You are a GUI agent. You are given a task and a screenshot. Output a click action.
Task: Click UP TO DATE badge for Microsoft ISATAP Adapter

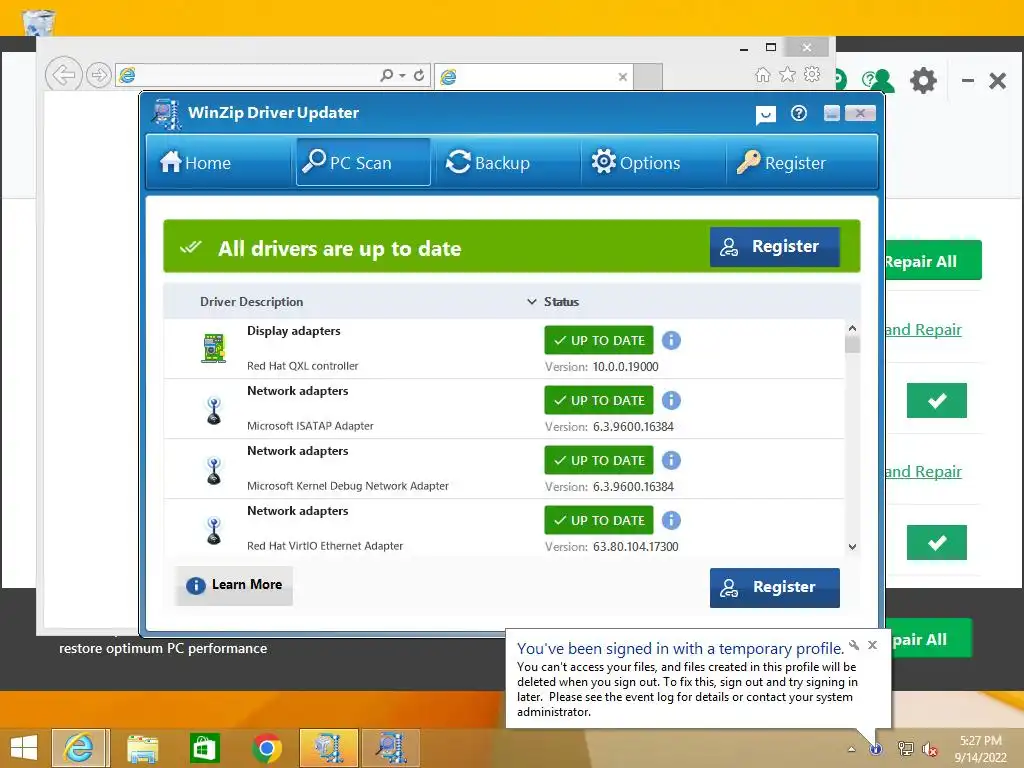tap(599, 400)
